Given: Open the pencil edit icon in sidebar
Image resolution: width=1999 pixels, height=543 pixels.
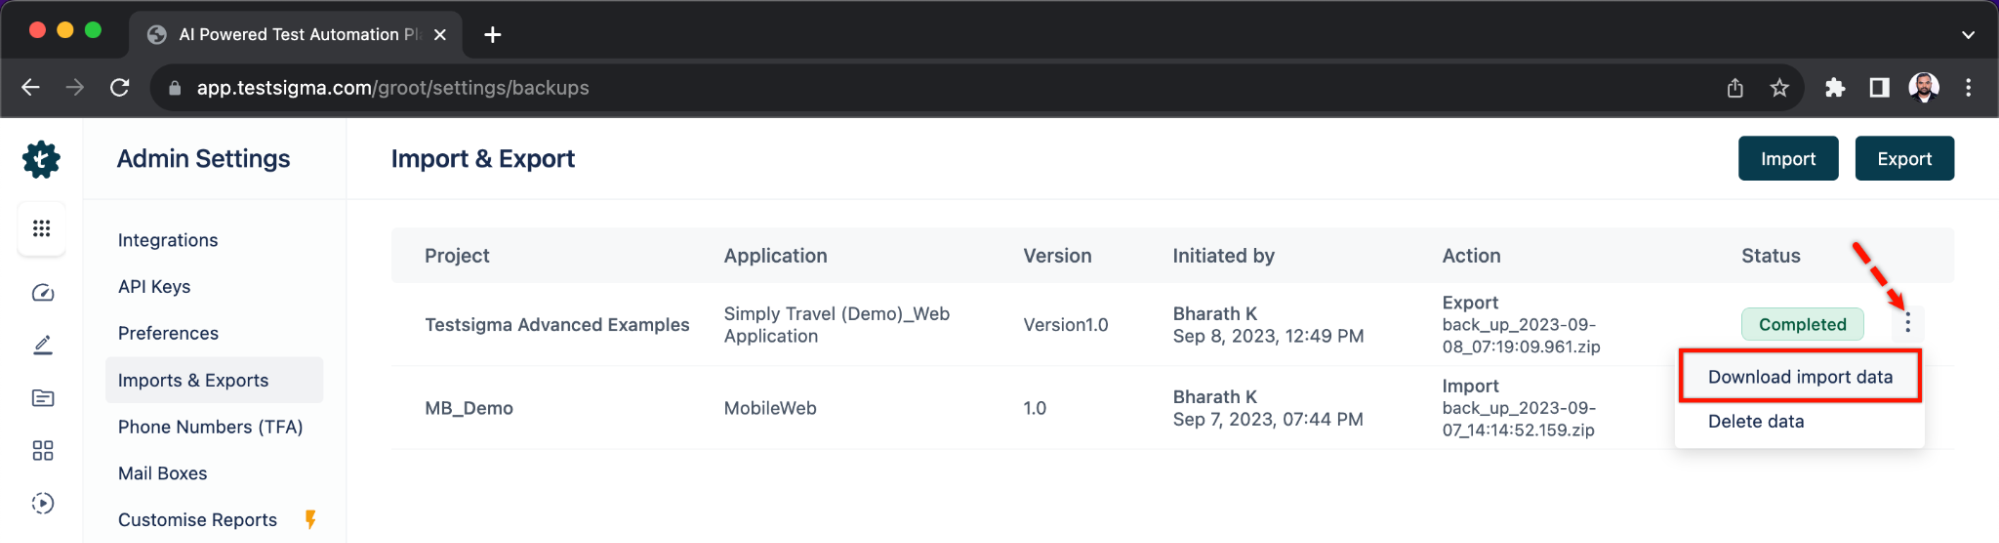Looking at the screenshot, I should 42,345.
